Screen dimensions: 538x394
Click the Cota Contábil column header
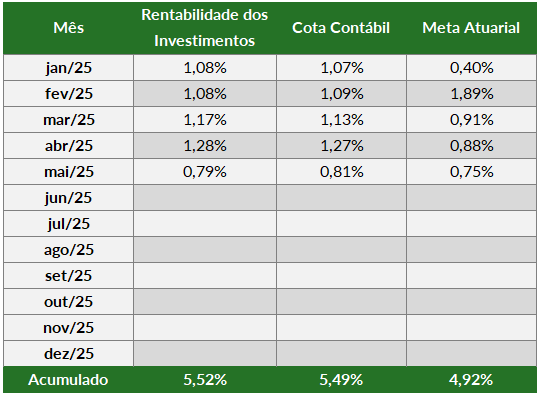(341, 28)
